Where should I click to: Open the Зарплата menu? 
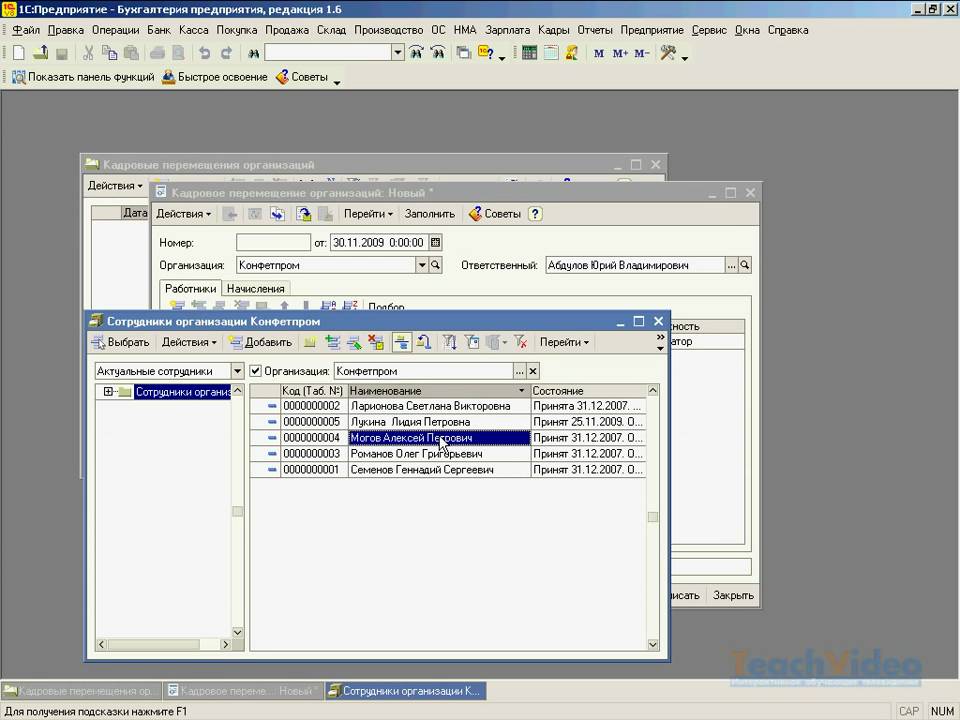(x=508, y=30)
